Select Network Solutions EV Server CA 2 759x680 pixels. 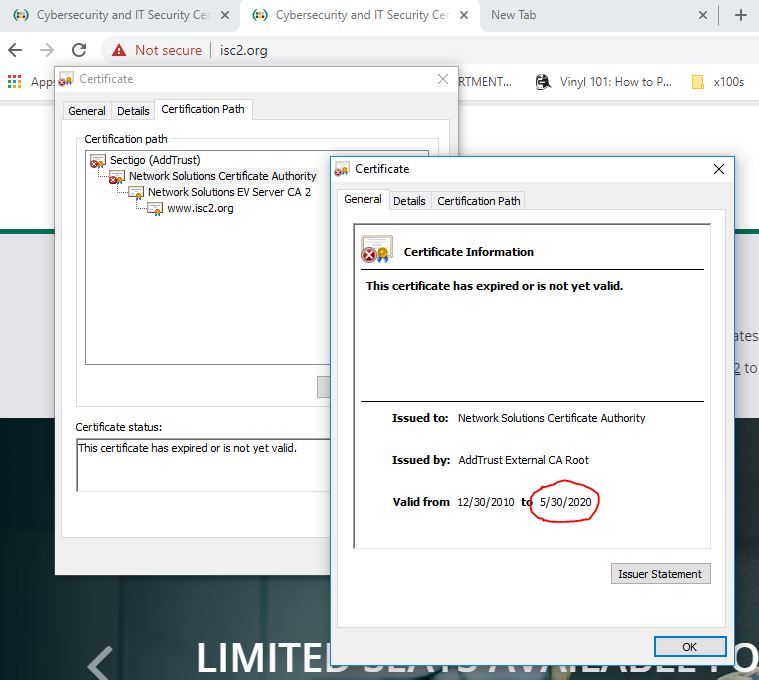pyautogui.click(x=229, y=192)
